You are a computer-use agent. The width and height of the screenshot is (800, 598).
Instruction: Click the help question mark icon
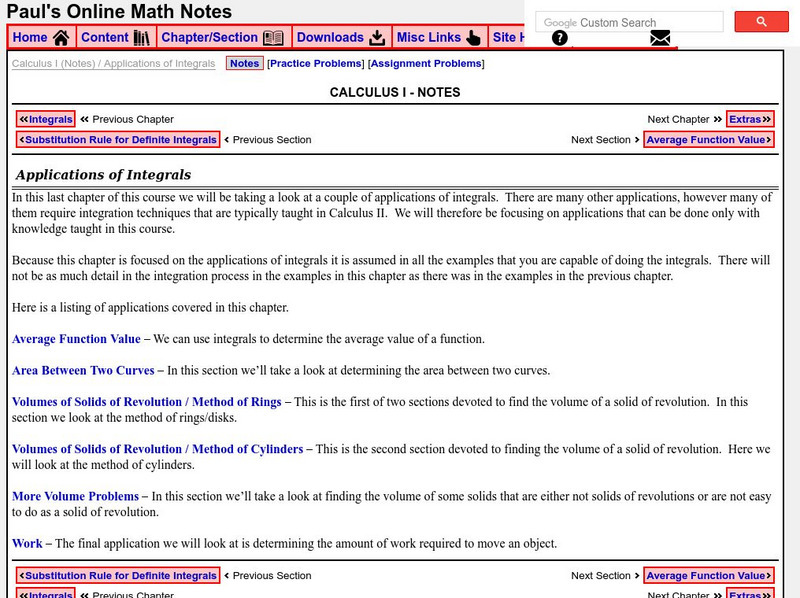(560, 38)
